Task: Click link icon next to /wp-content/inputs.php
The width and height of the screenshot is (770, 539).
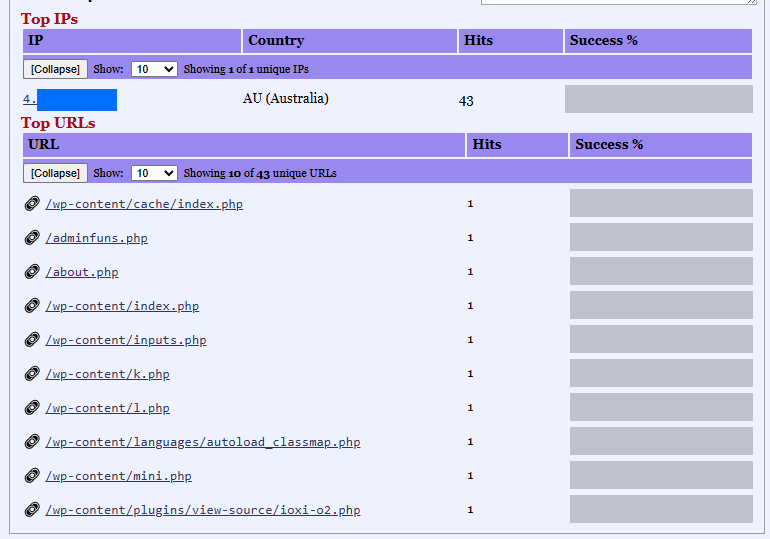Action: 32,340
